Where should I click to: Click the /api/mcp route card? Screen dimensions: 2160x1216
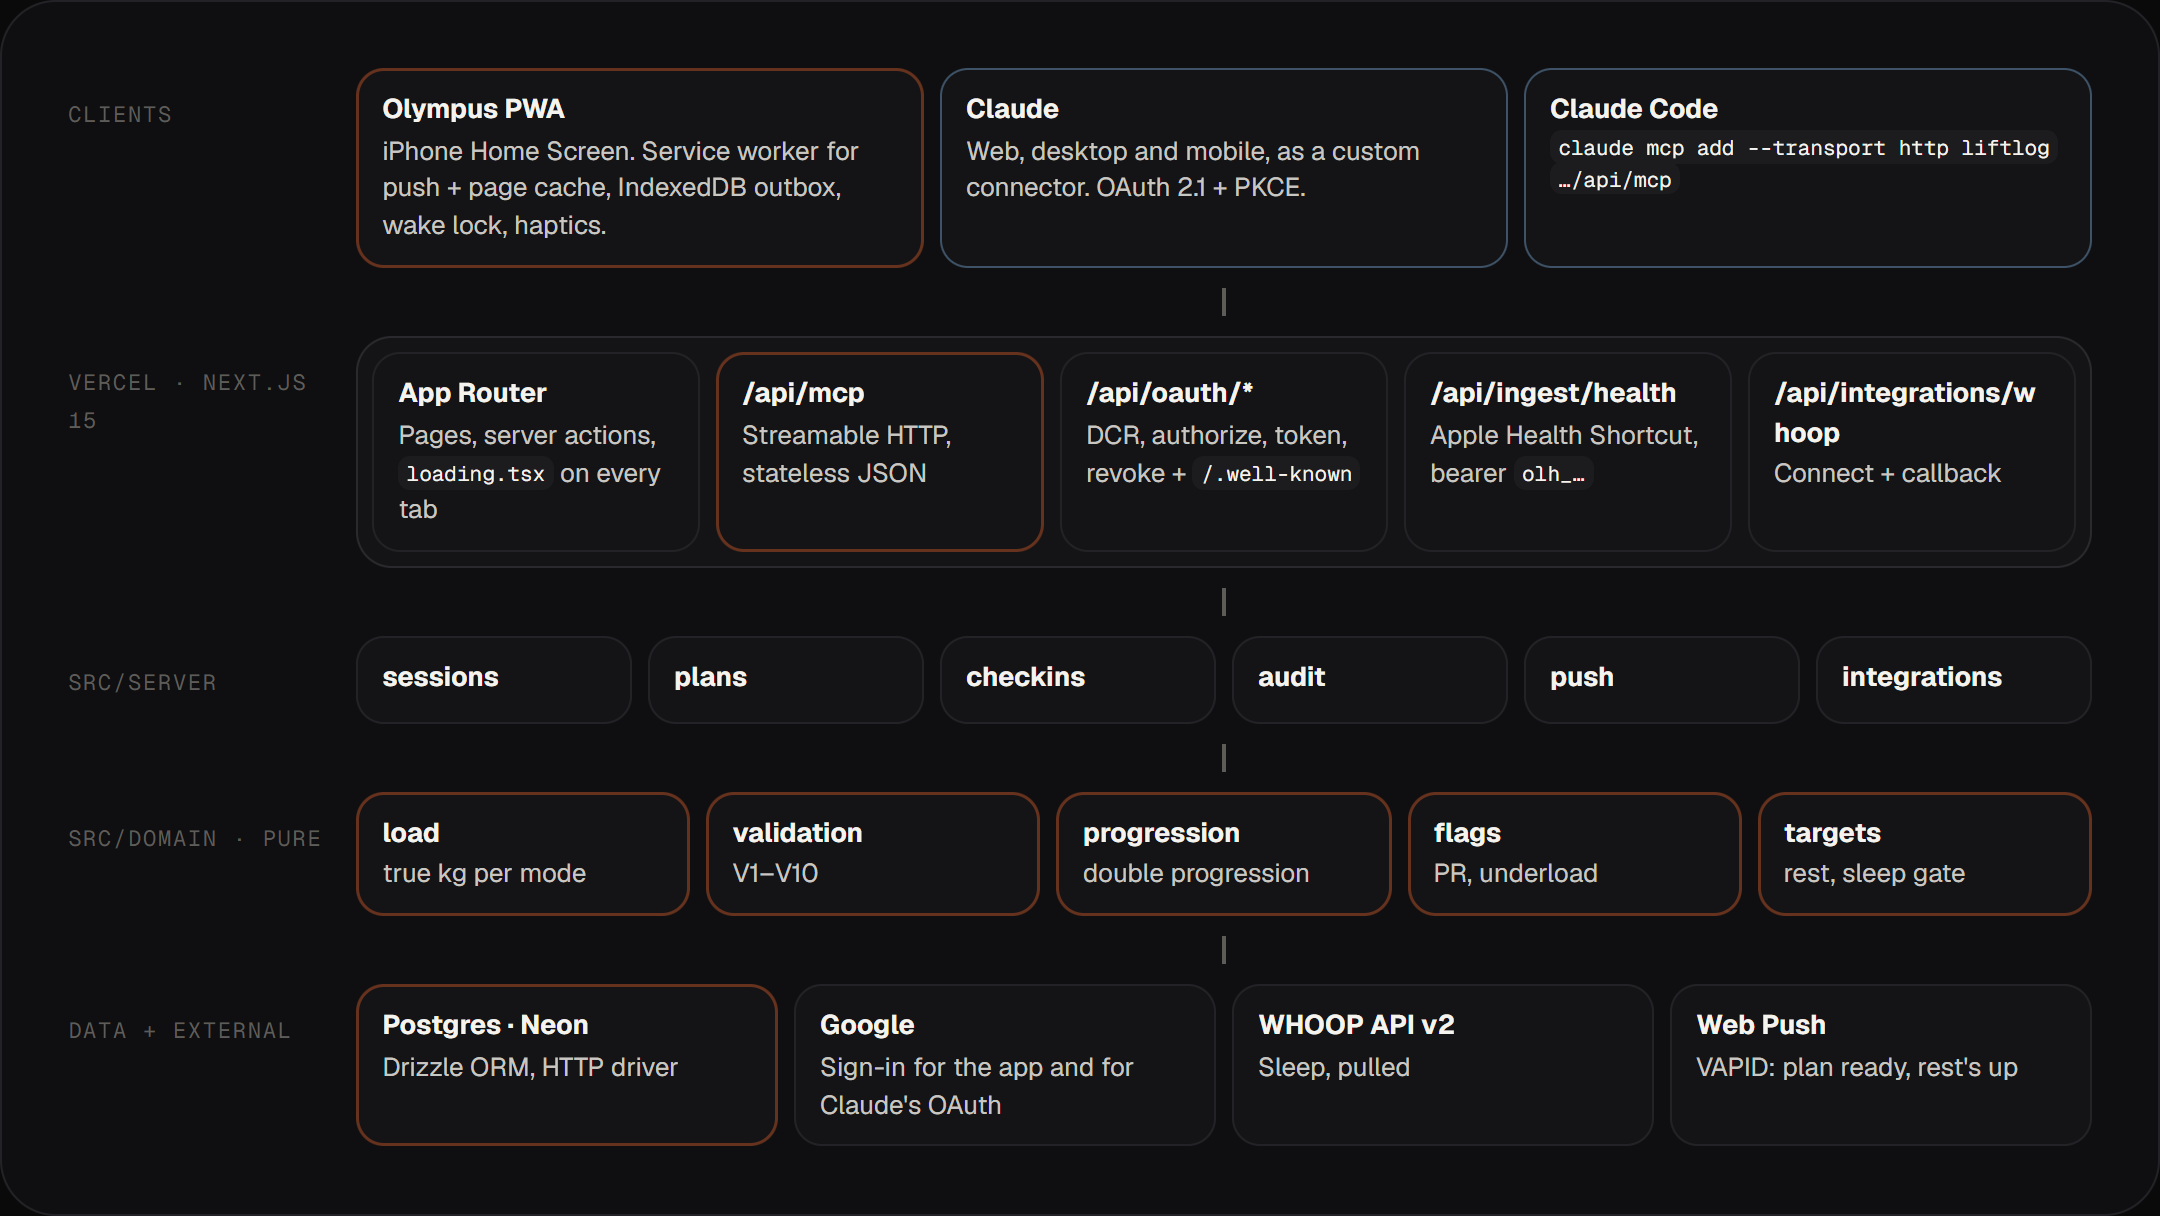(x=880, y=452)
